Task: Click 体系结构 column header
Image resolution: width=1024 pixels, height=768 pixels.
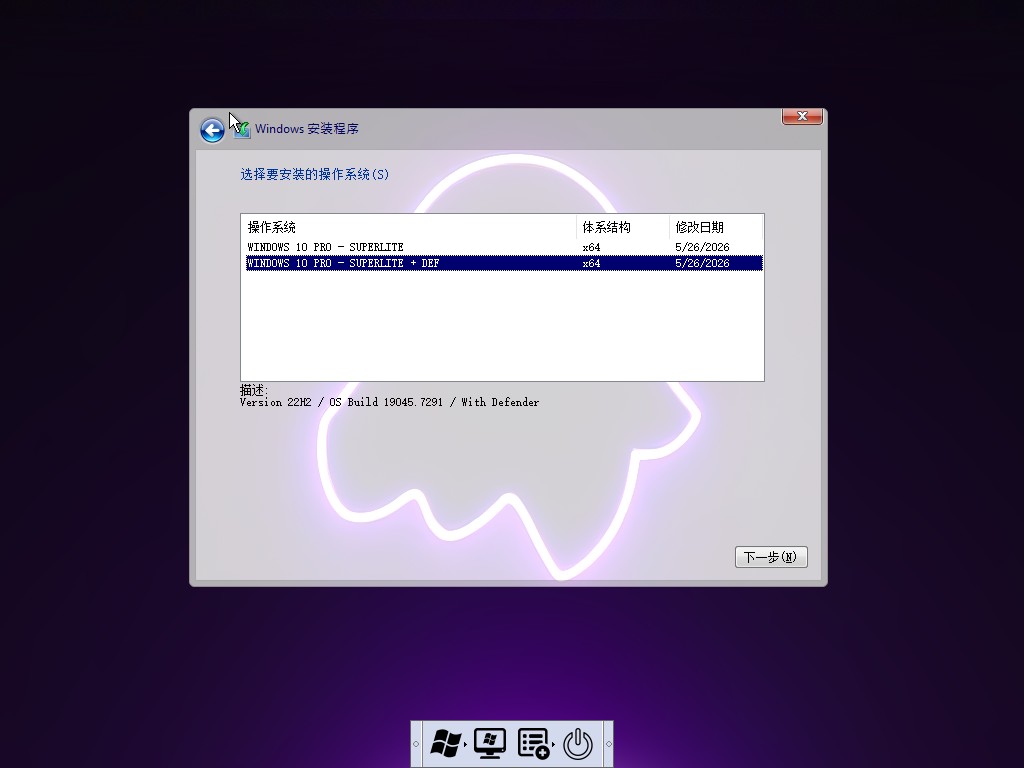Action: (623, 227)
